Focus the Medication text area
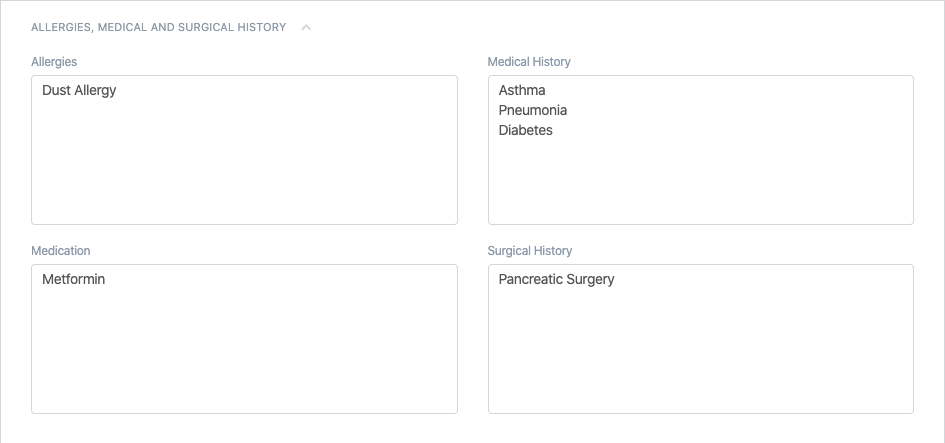The height and width of the screenshot is (443, 945). tap(244, 350)
